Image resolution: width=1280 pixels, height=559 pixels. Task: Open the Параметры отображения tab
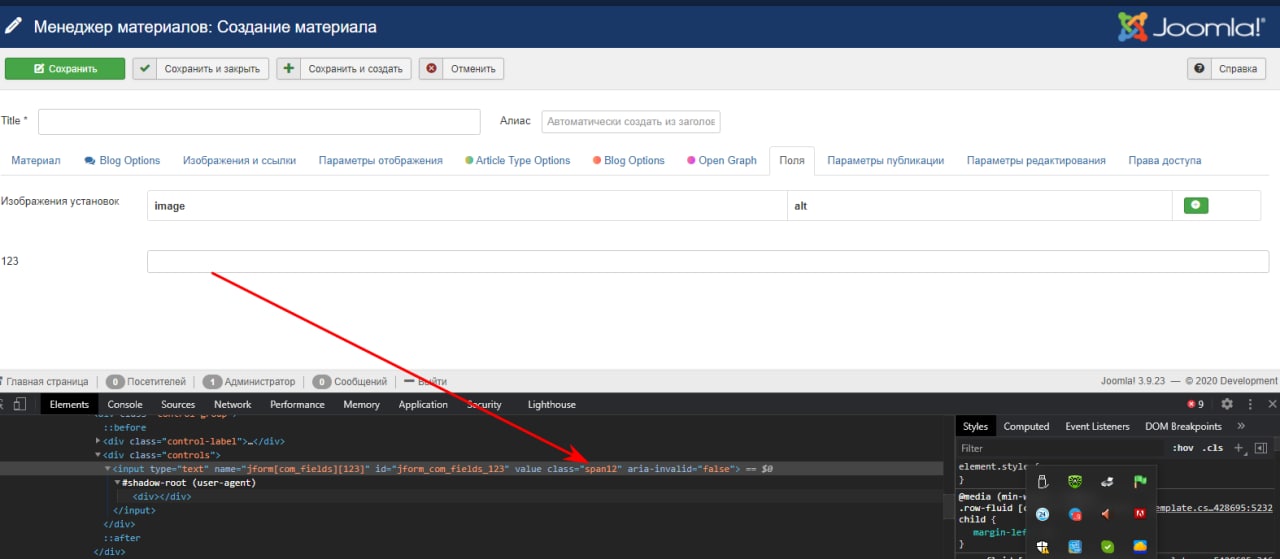pyautogui.click(x=380, y=160)
